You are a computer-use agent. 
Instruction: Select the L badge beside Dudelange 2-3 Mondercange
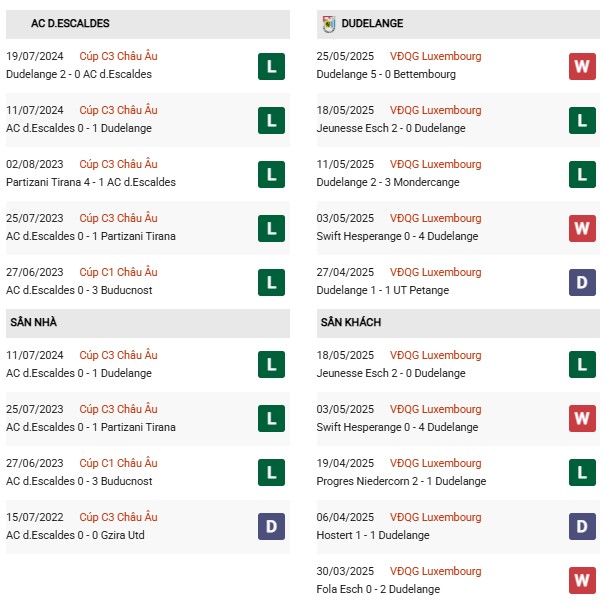(582, 174)
